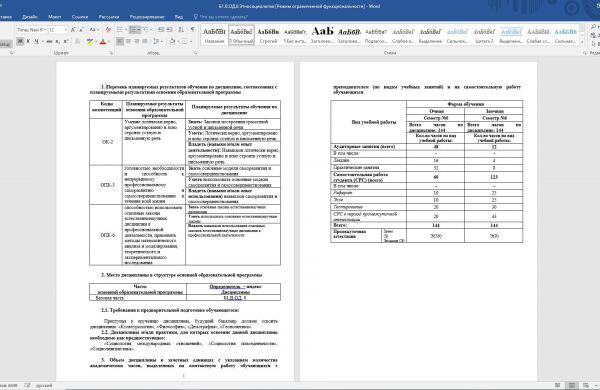Apply the Подзаголовок style
This screenshot has width=600, height=390.
click(376, 35)
